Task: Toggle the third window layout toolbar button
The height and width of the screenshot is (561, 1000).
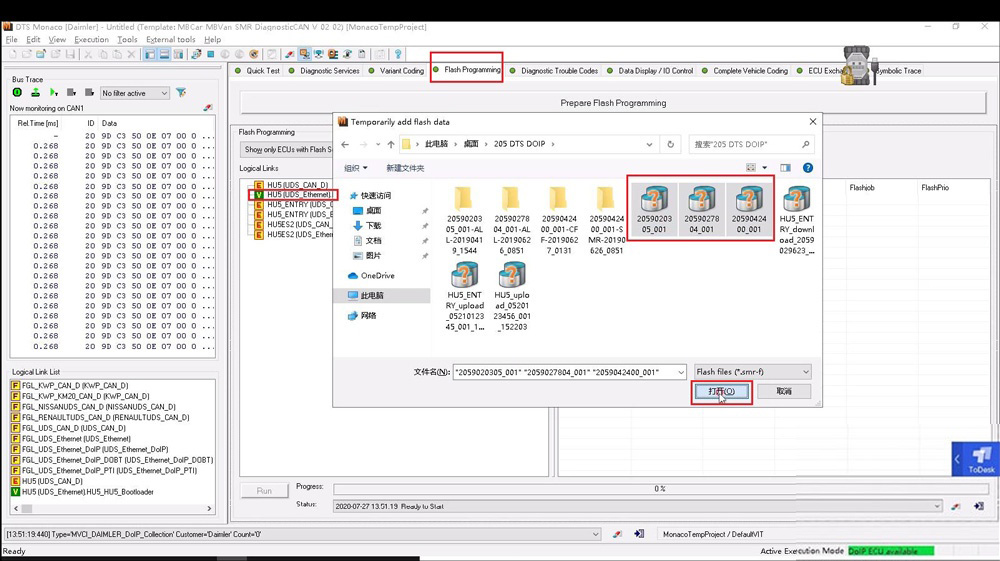Action: (178, 54)
